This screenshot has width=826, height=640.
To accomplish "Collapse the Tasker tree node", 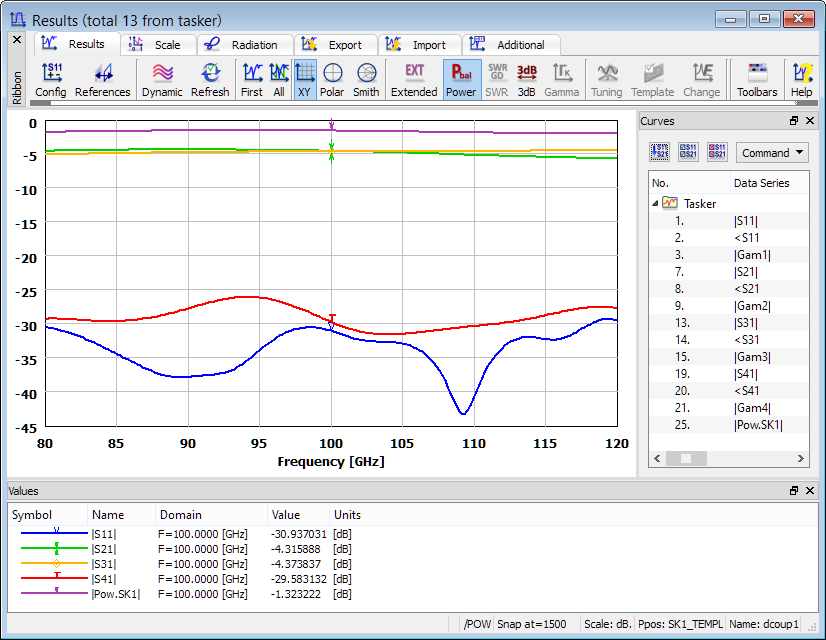I will pyautogui.click(x=656, y=203).
